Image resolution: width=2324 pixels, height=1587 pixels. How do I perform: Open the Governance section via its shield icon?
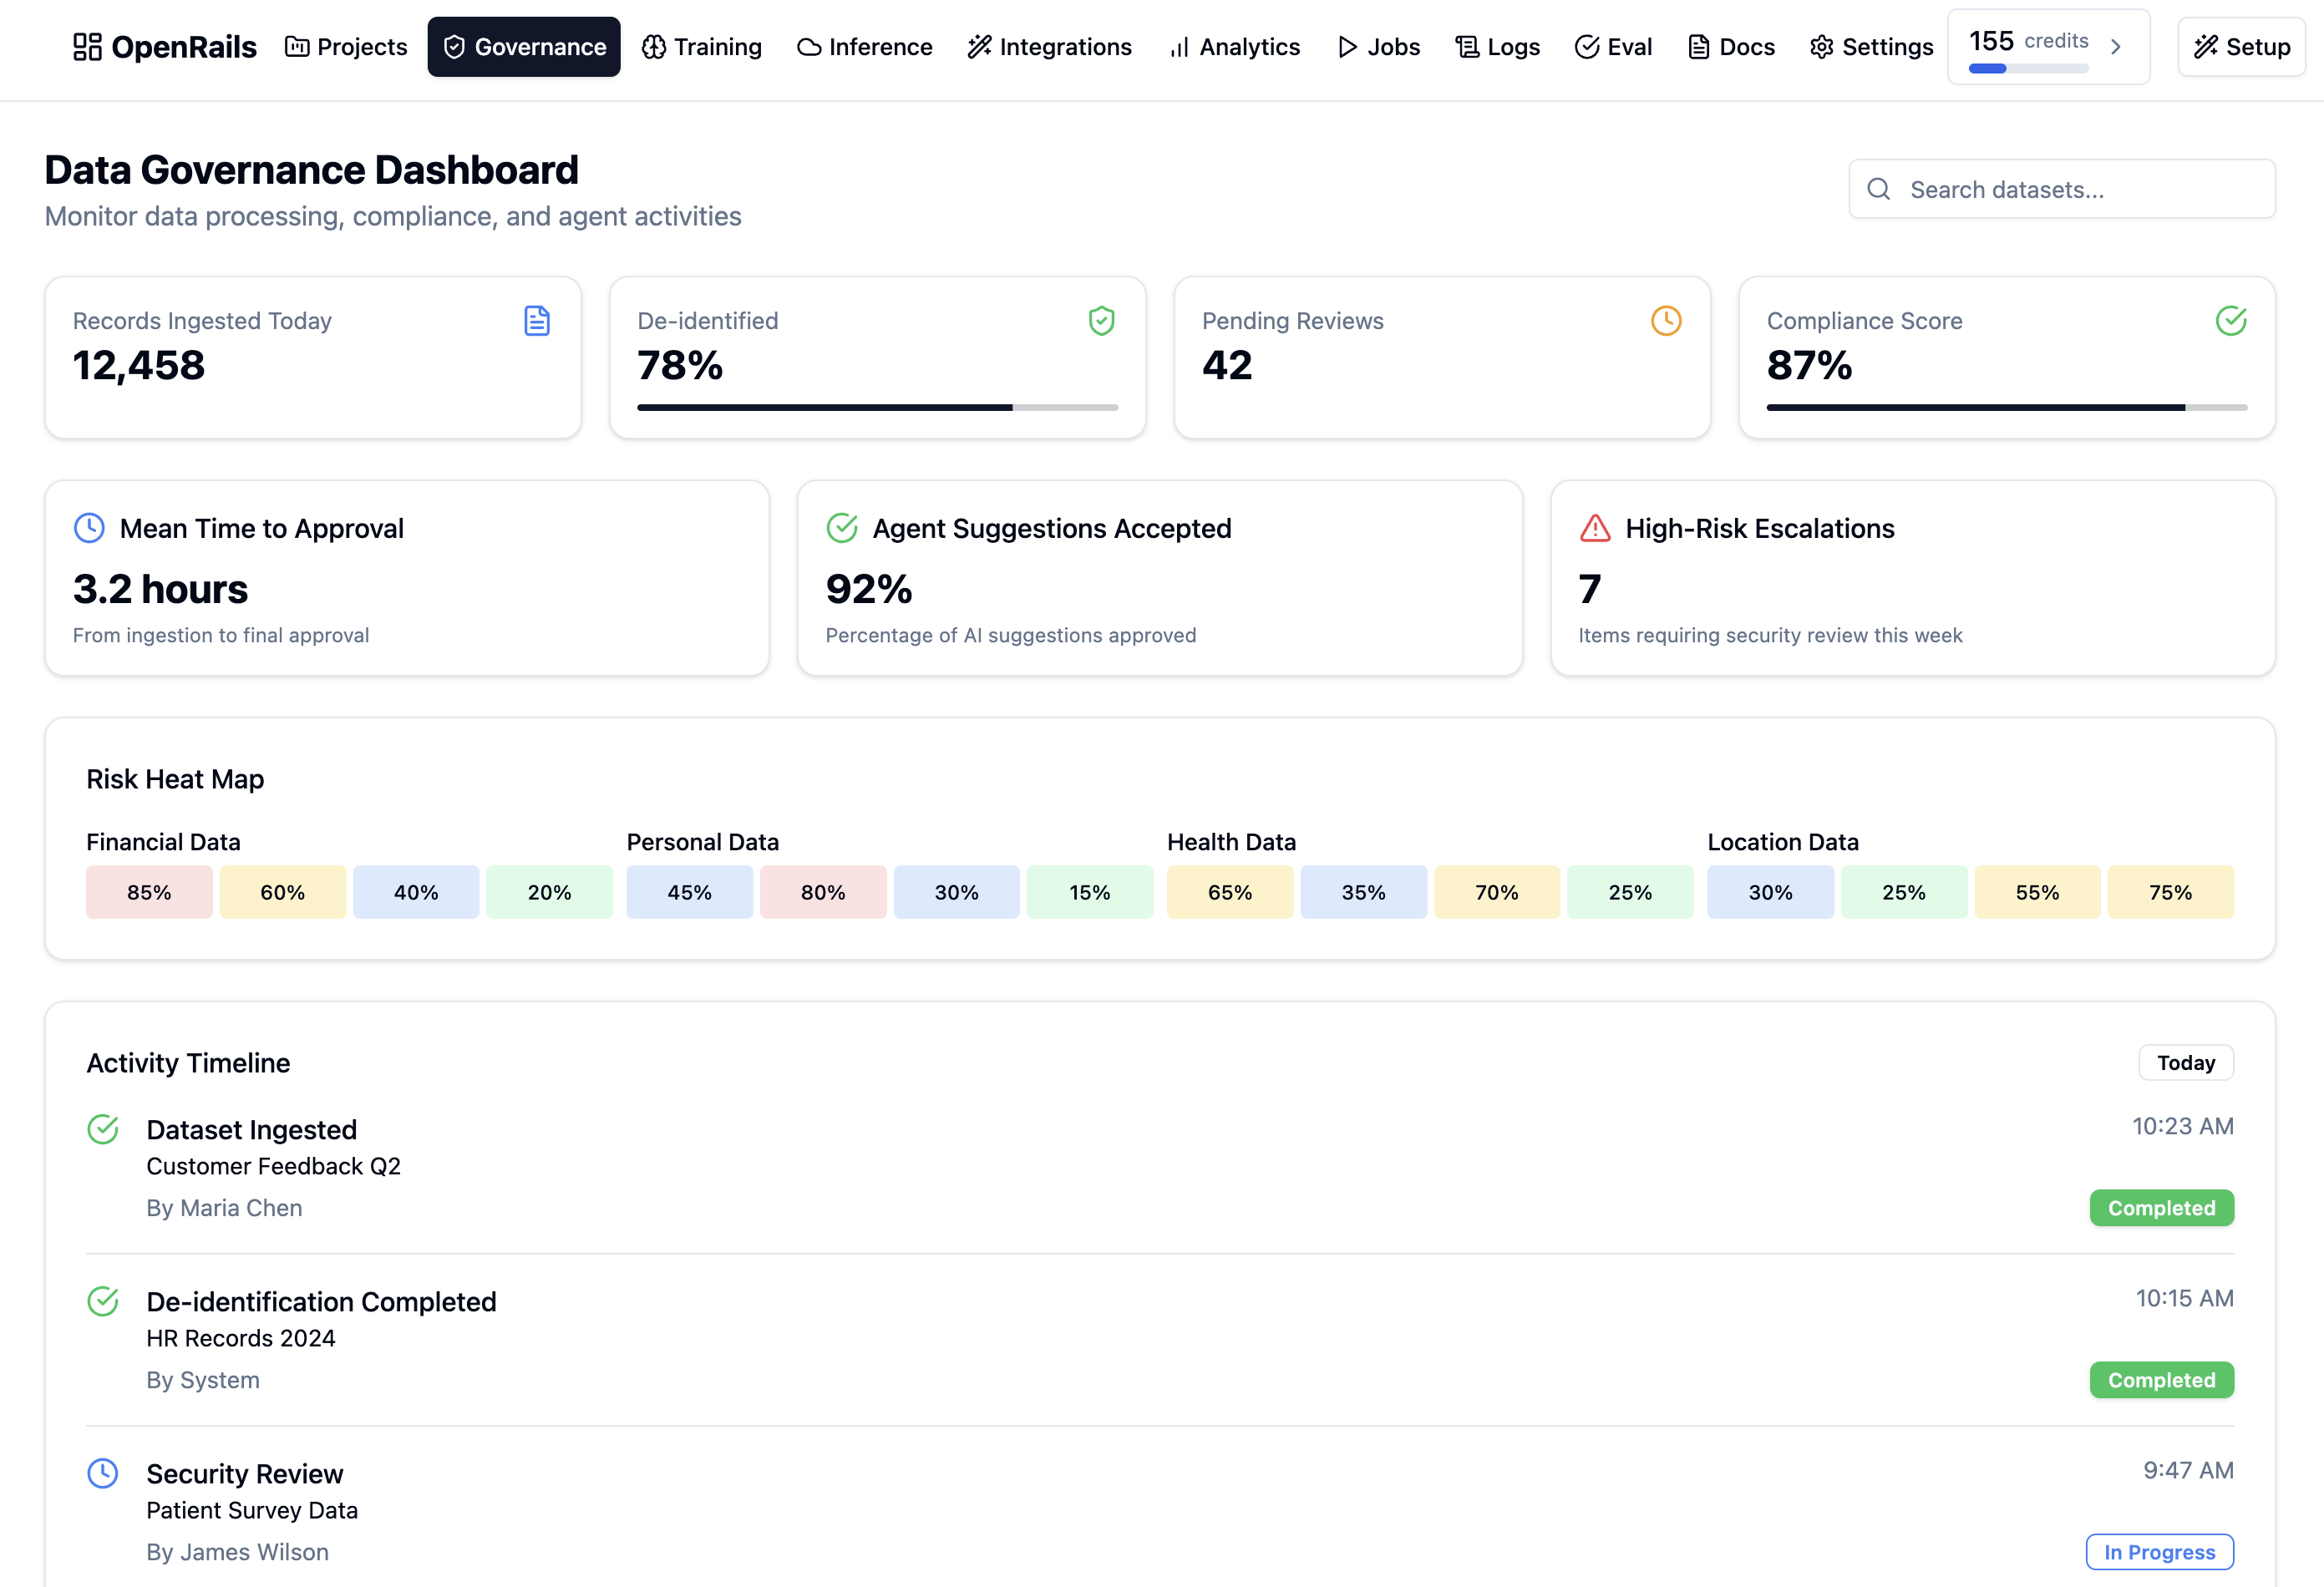456,46
